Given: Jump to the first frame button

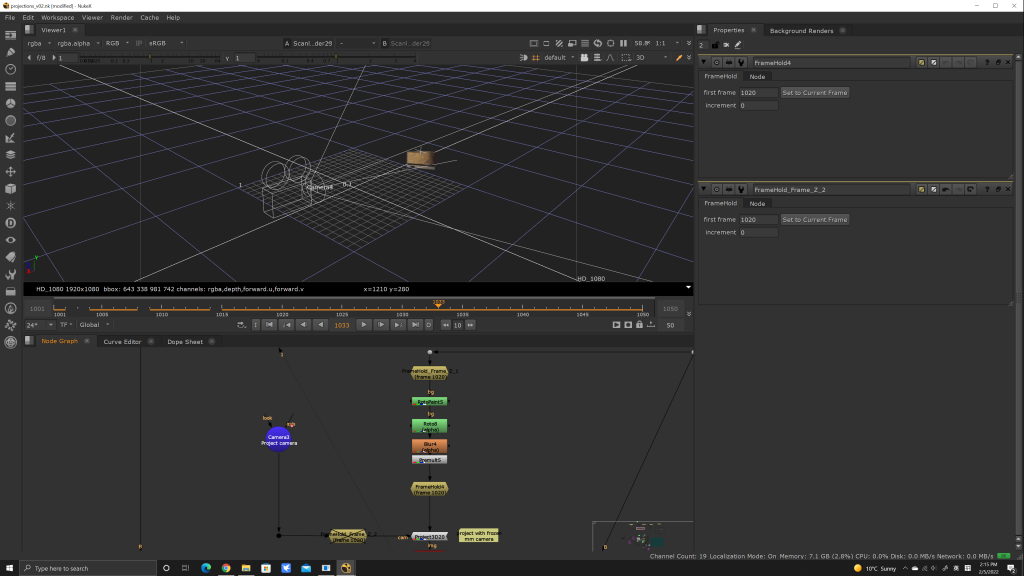Looking at the screenshot, I should [x=269, y=325].
